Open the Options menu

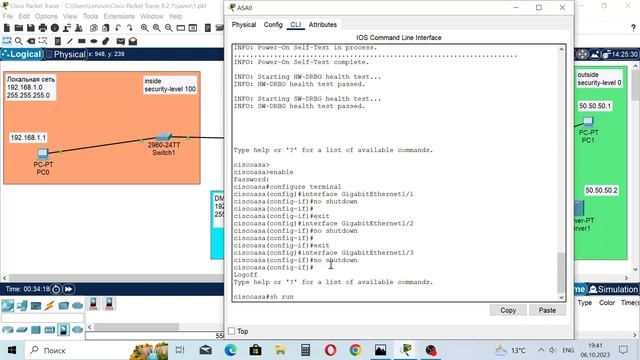point(46,16)
